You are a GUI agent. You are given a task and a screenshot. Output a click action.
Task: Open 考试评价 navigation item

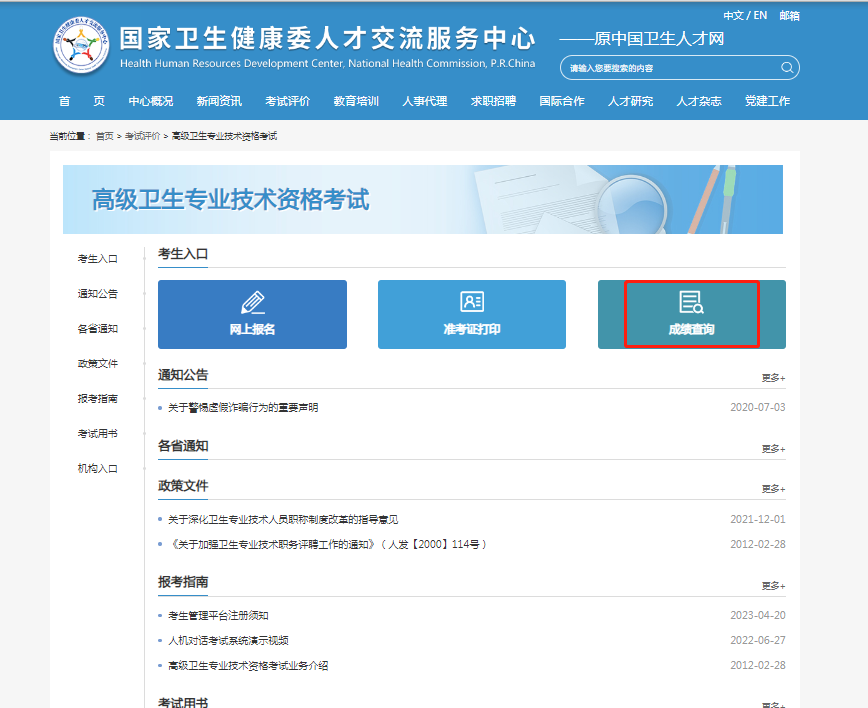[x=287, y=101]
